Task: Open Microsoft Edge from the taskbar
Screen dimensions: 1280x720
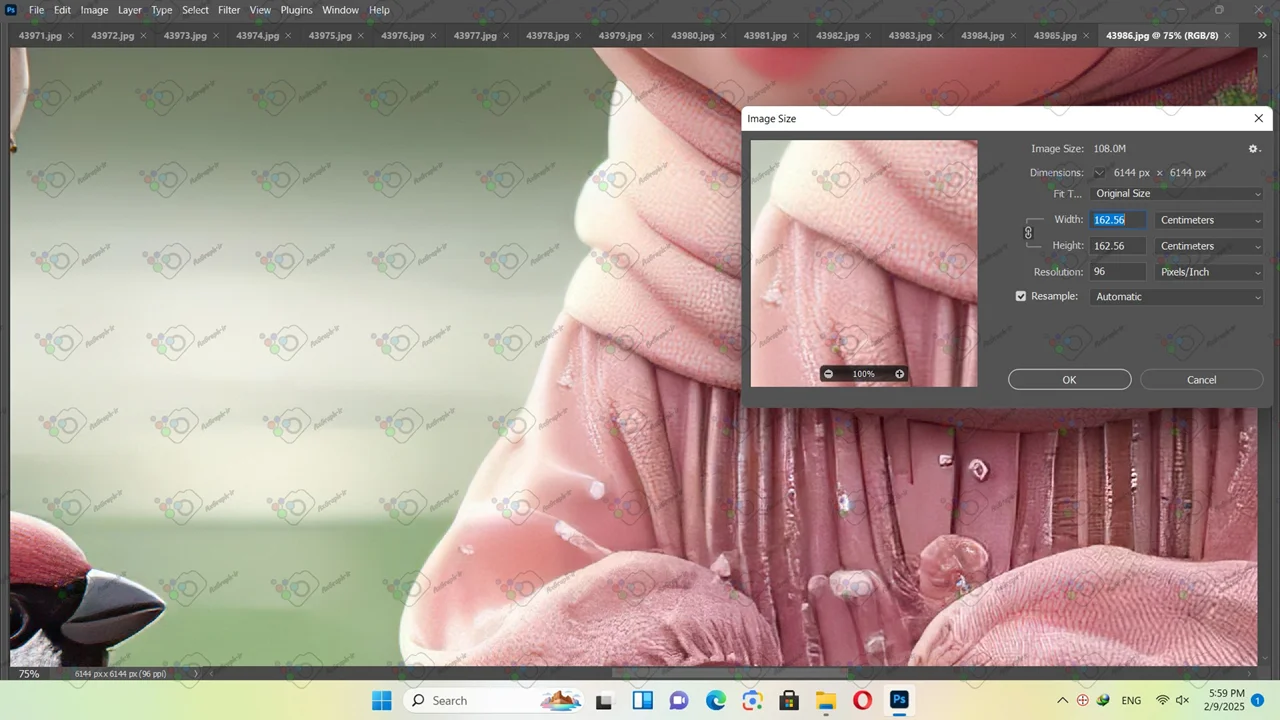Action: (716, 700)
